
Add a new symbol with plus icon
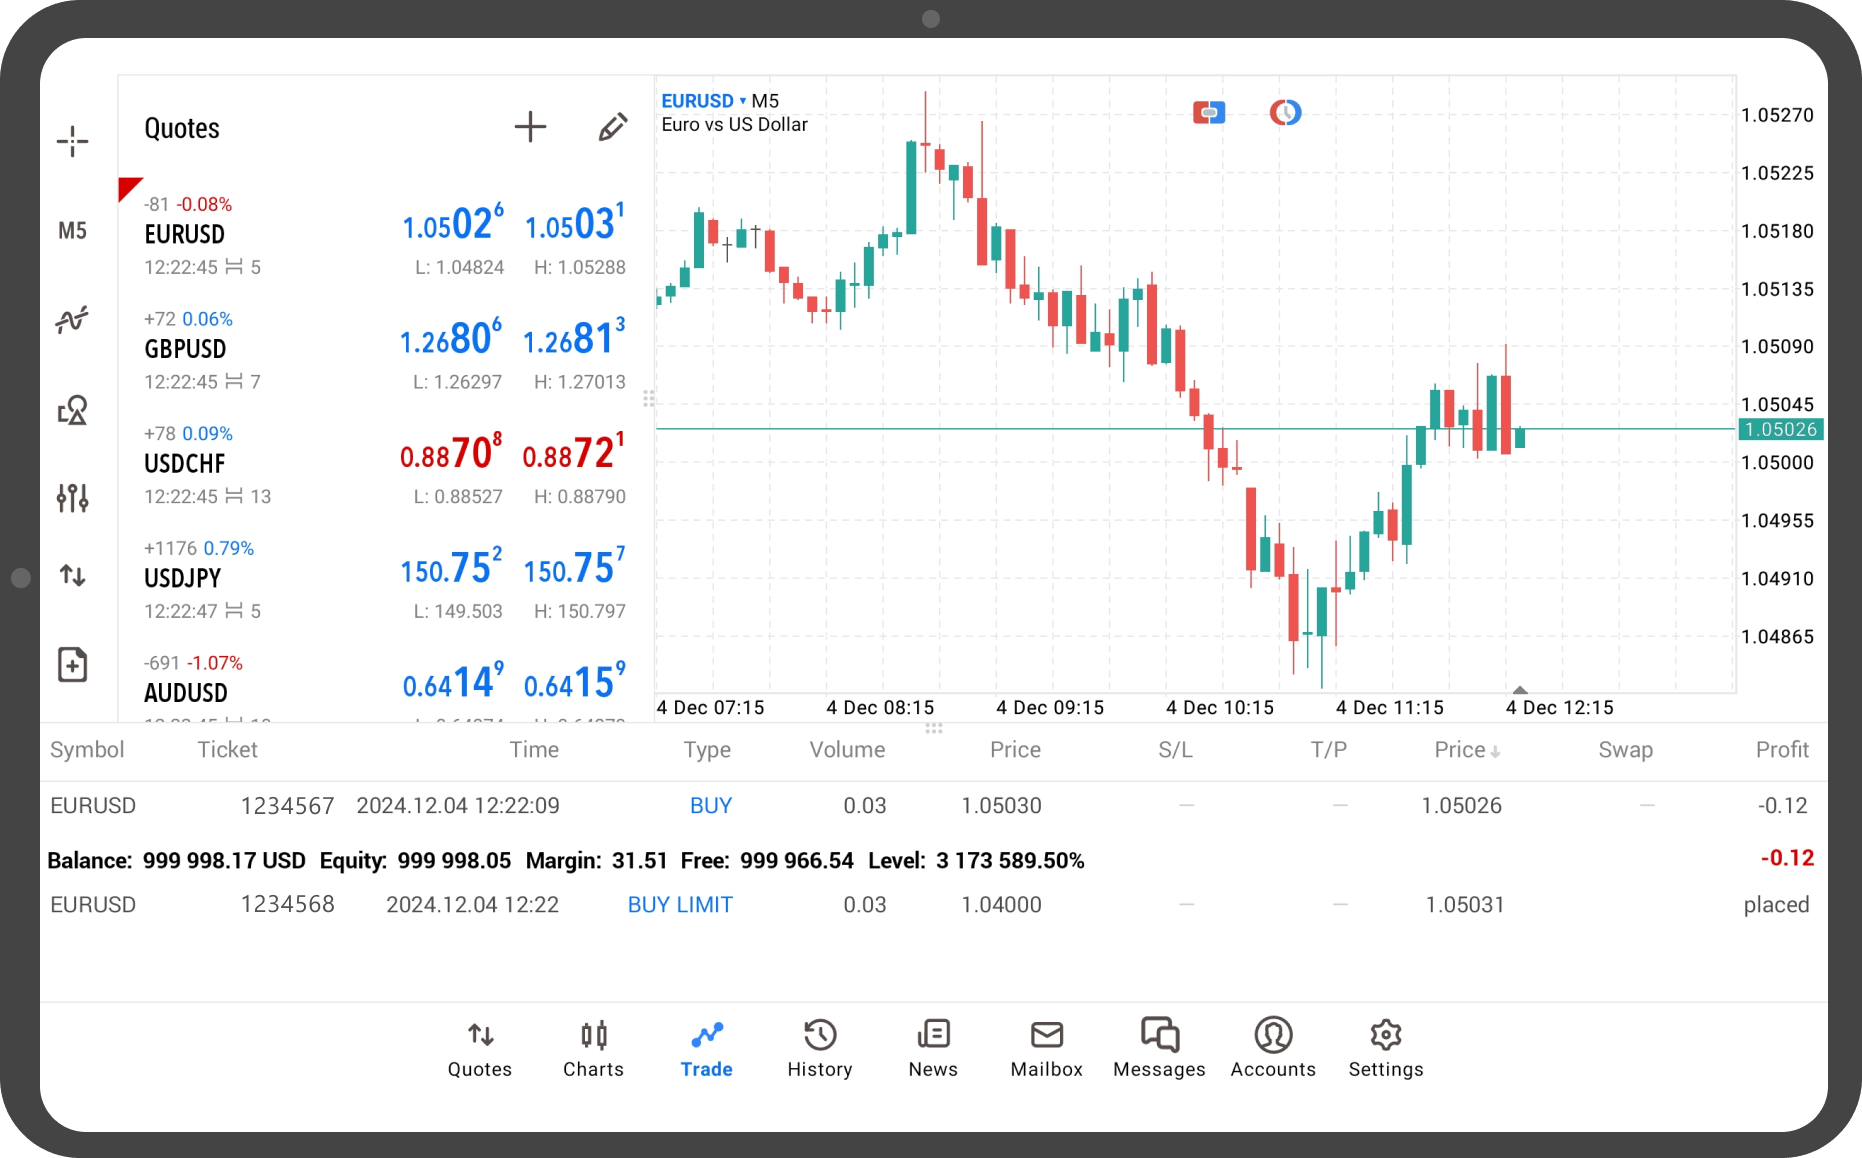coord(530,127)
